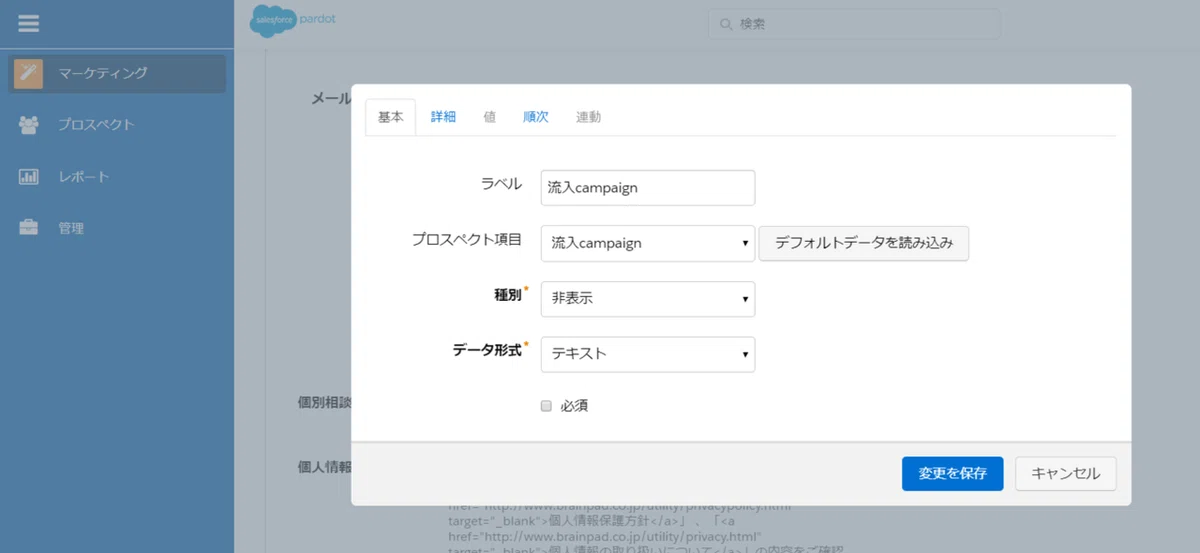
Task: Click the Reports chart icon
Action: (29, 177)
